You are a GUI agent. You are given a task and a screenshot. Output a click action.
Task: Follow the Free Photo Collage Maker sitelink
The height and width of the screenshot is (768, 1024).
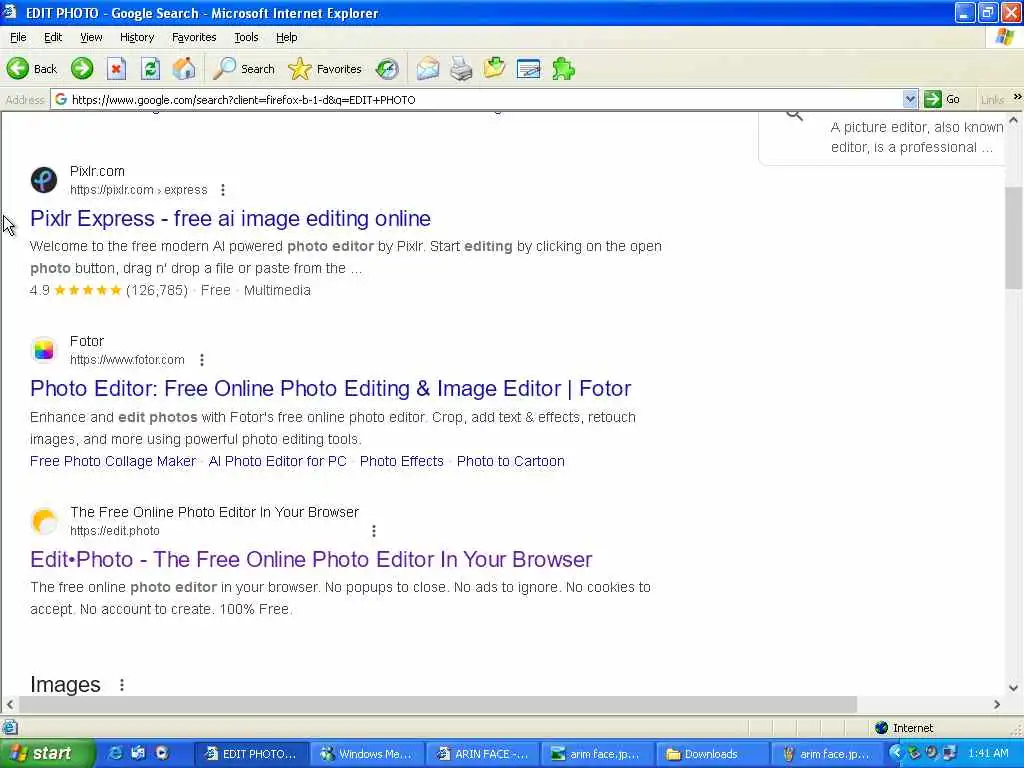point(113,461)
